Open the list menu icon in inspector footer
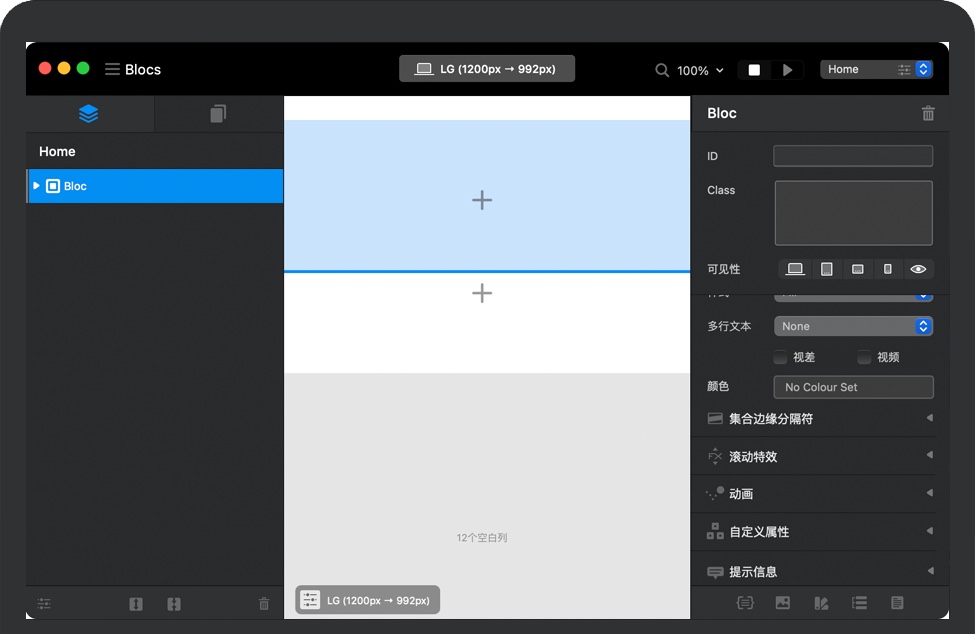Screen dimensions: 975x634 point(859,602)
